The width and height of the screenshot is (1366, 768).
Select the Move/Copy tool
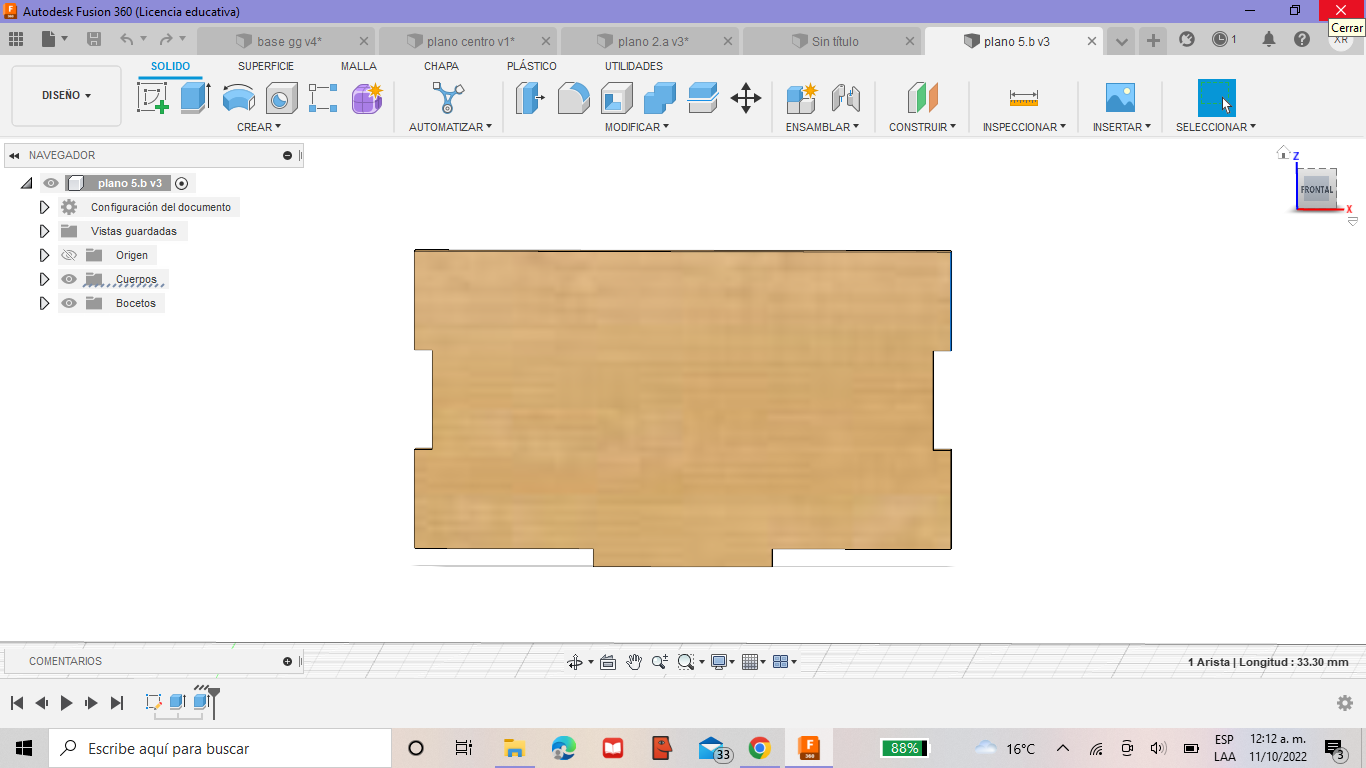[746, 98]
